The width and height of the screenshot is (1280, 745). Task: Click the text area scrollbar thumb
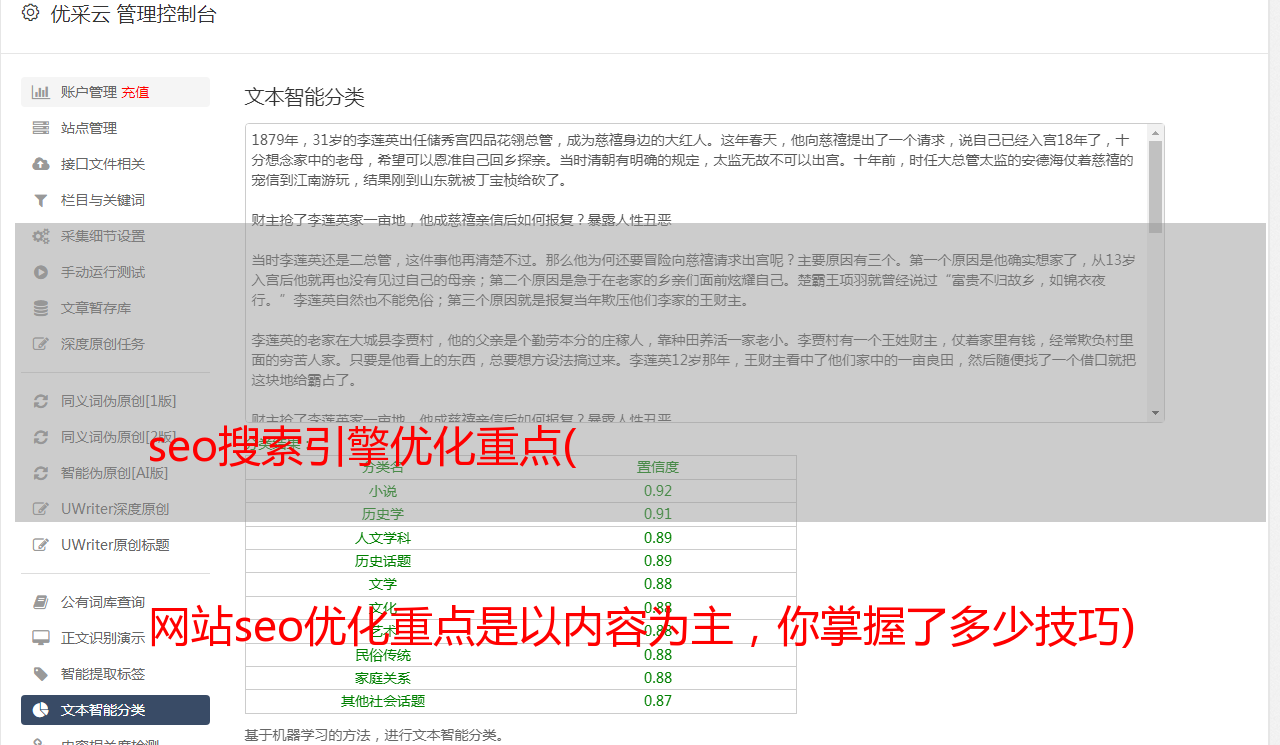tap(1156, 186)
